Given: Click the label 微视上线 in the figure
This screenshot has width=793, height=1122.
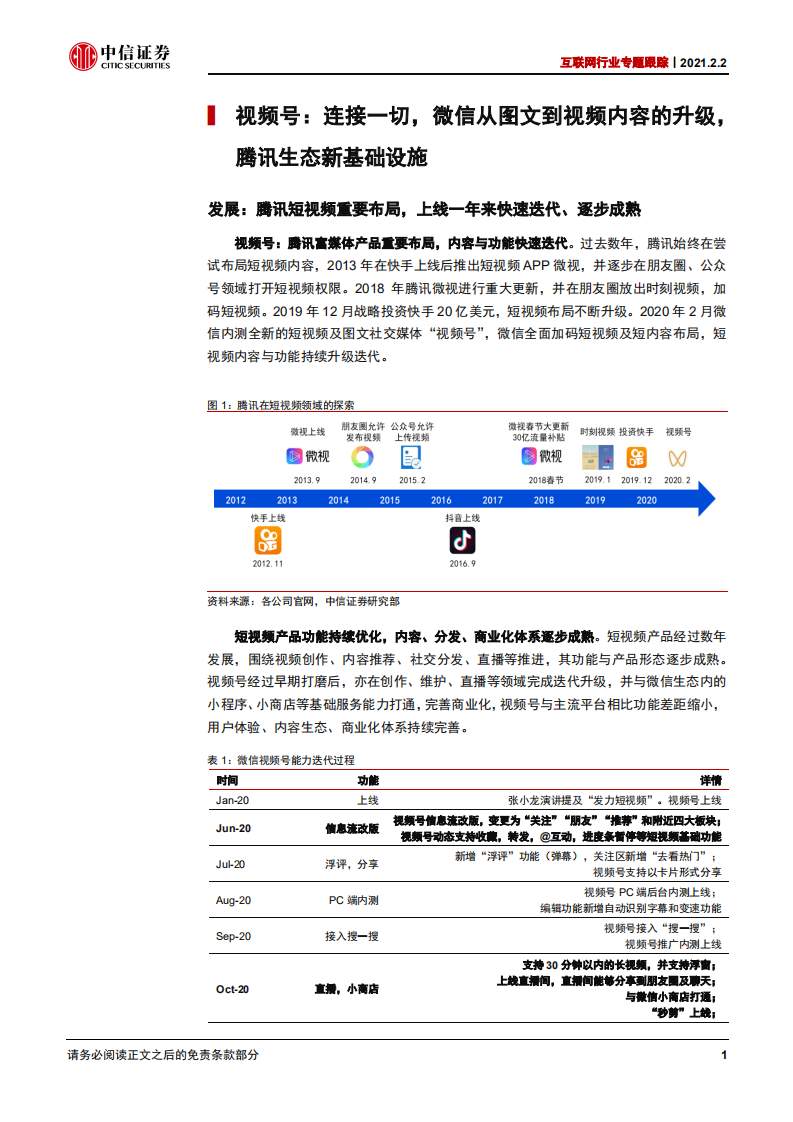Looking at the screenshot, I should (x=308, y=431).
